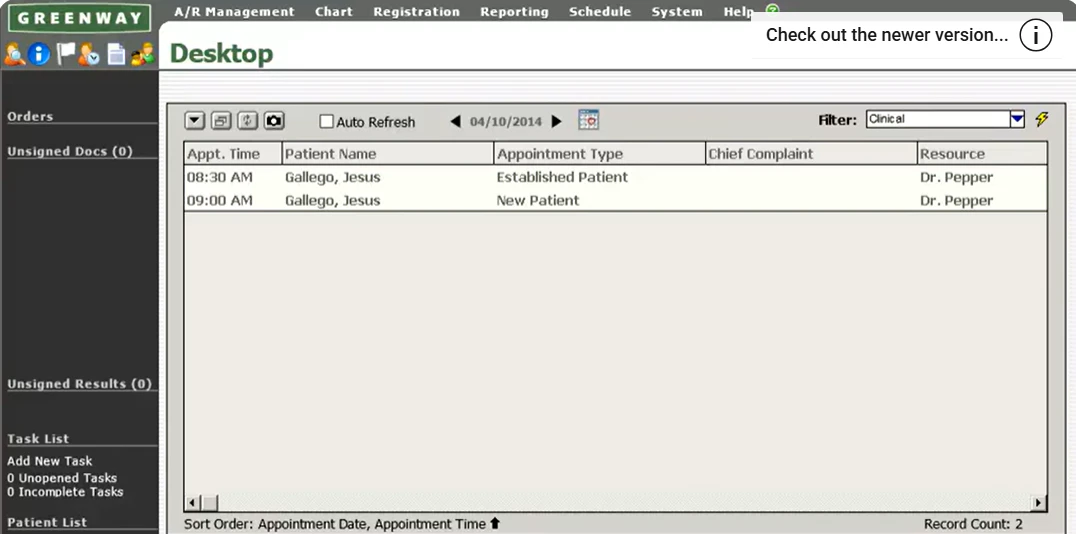Open Unsigned Results (0) section
Viewport: 1076px width, 534px height.
80,384
